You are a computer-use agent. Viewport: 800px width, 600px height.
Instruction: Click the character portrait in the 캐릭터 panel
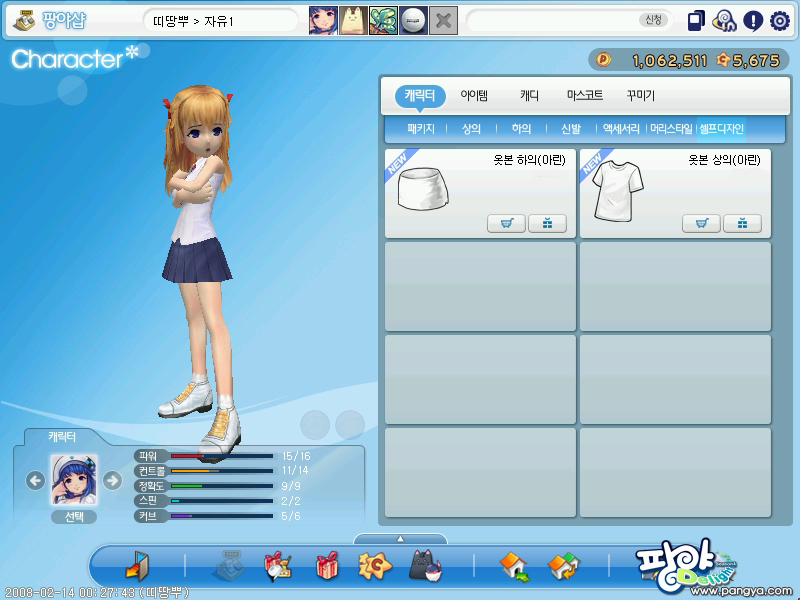(74, 480)
